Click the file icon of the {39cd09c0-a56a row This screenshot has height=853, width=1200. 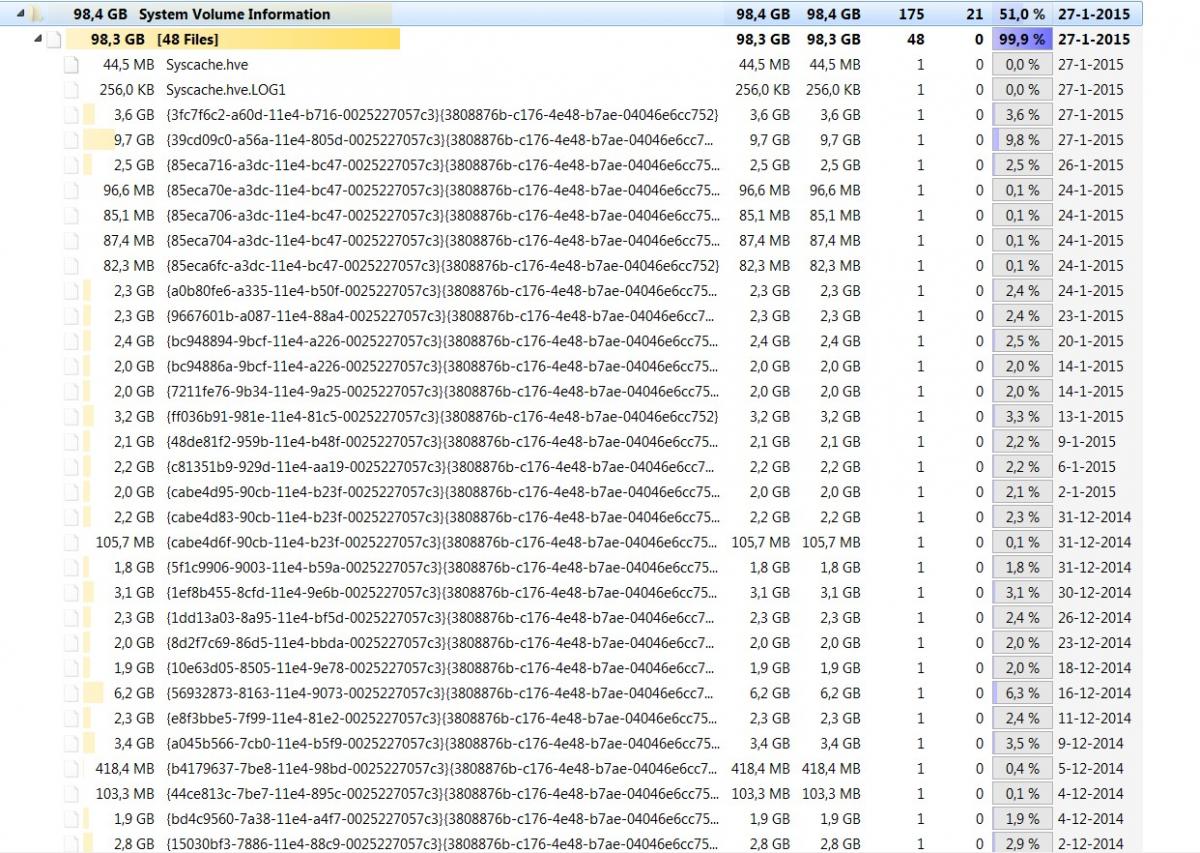pyautogui.click(x=70, y=140)
